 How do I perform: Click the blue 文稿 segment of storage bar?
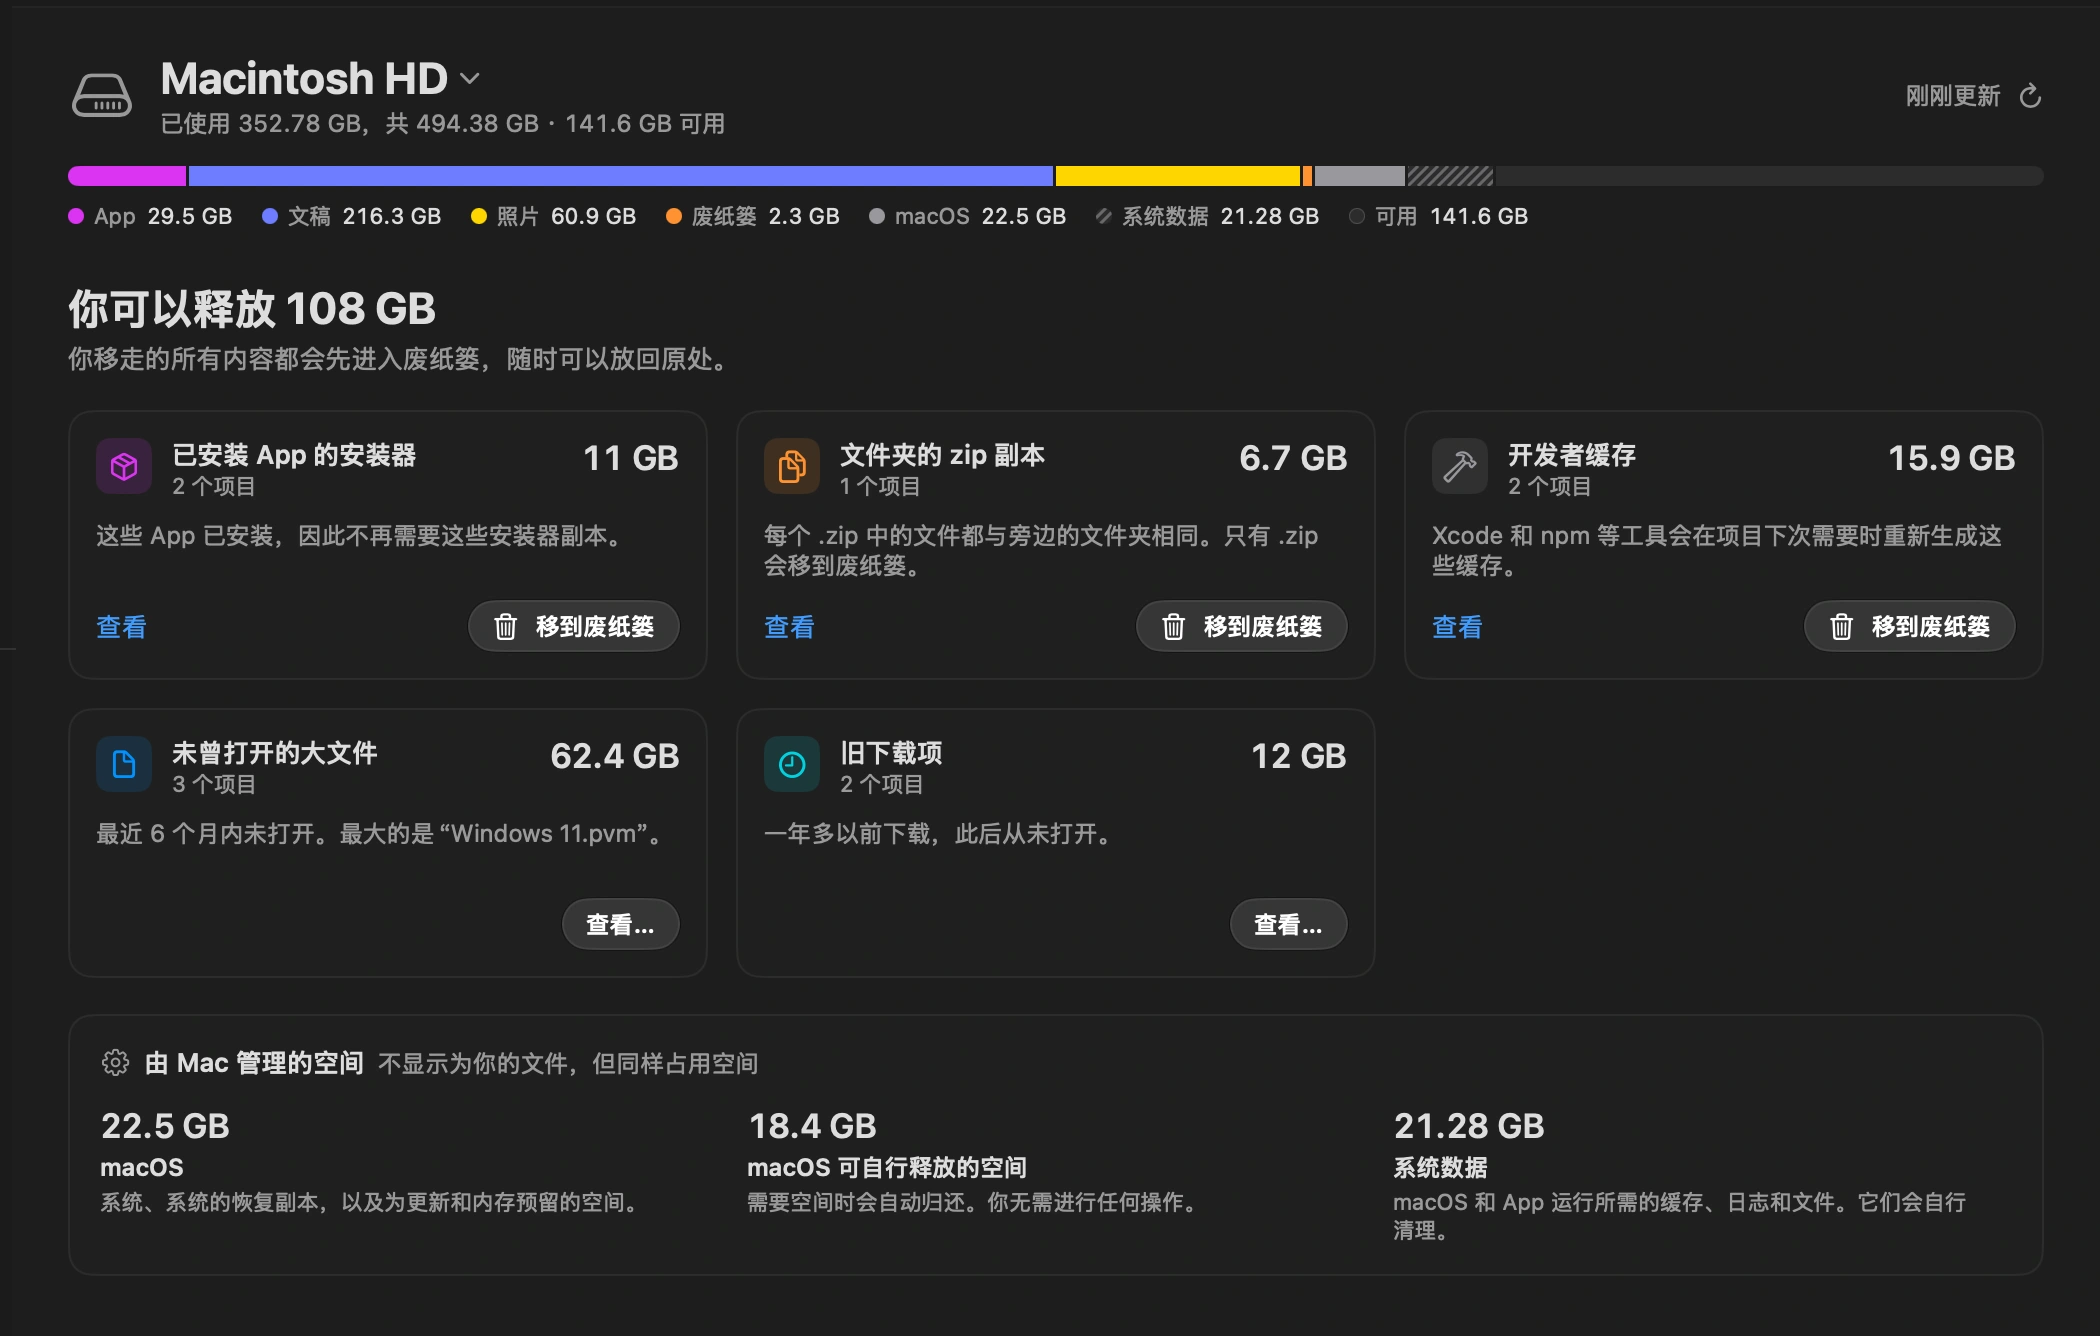(x=621, y=176)
